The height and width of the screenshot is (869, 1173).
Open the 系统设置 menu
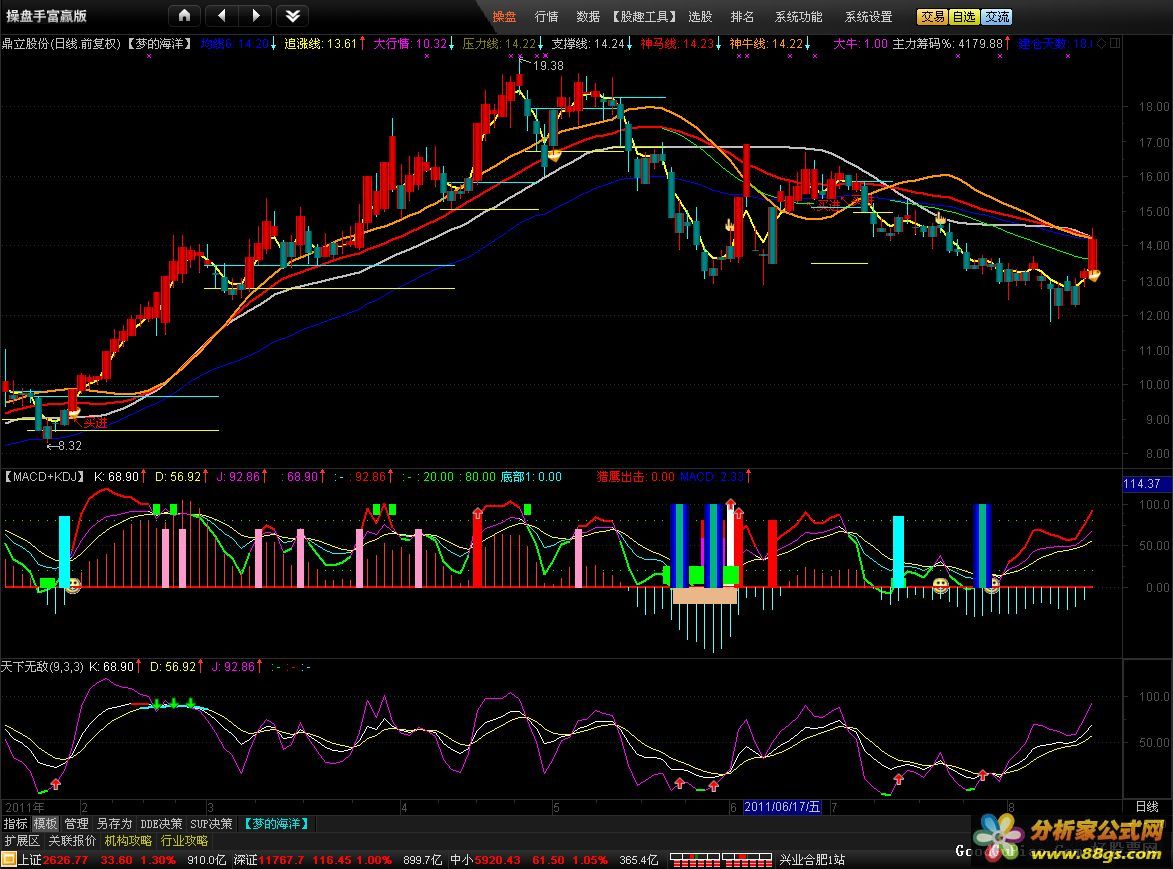[x=869, y=16]
